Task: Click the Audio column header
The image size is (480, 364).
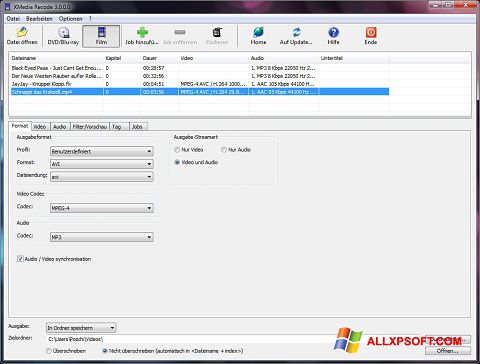Action: [283, 58]
